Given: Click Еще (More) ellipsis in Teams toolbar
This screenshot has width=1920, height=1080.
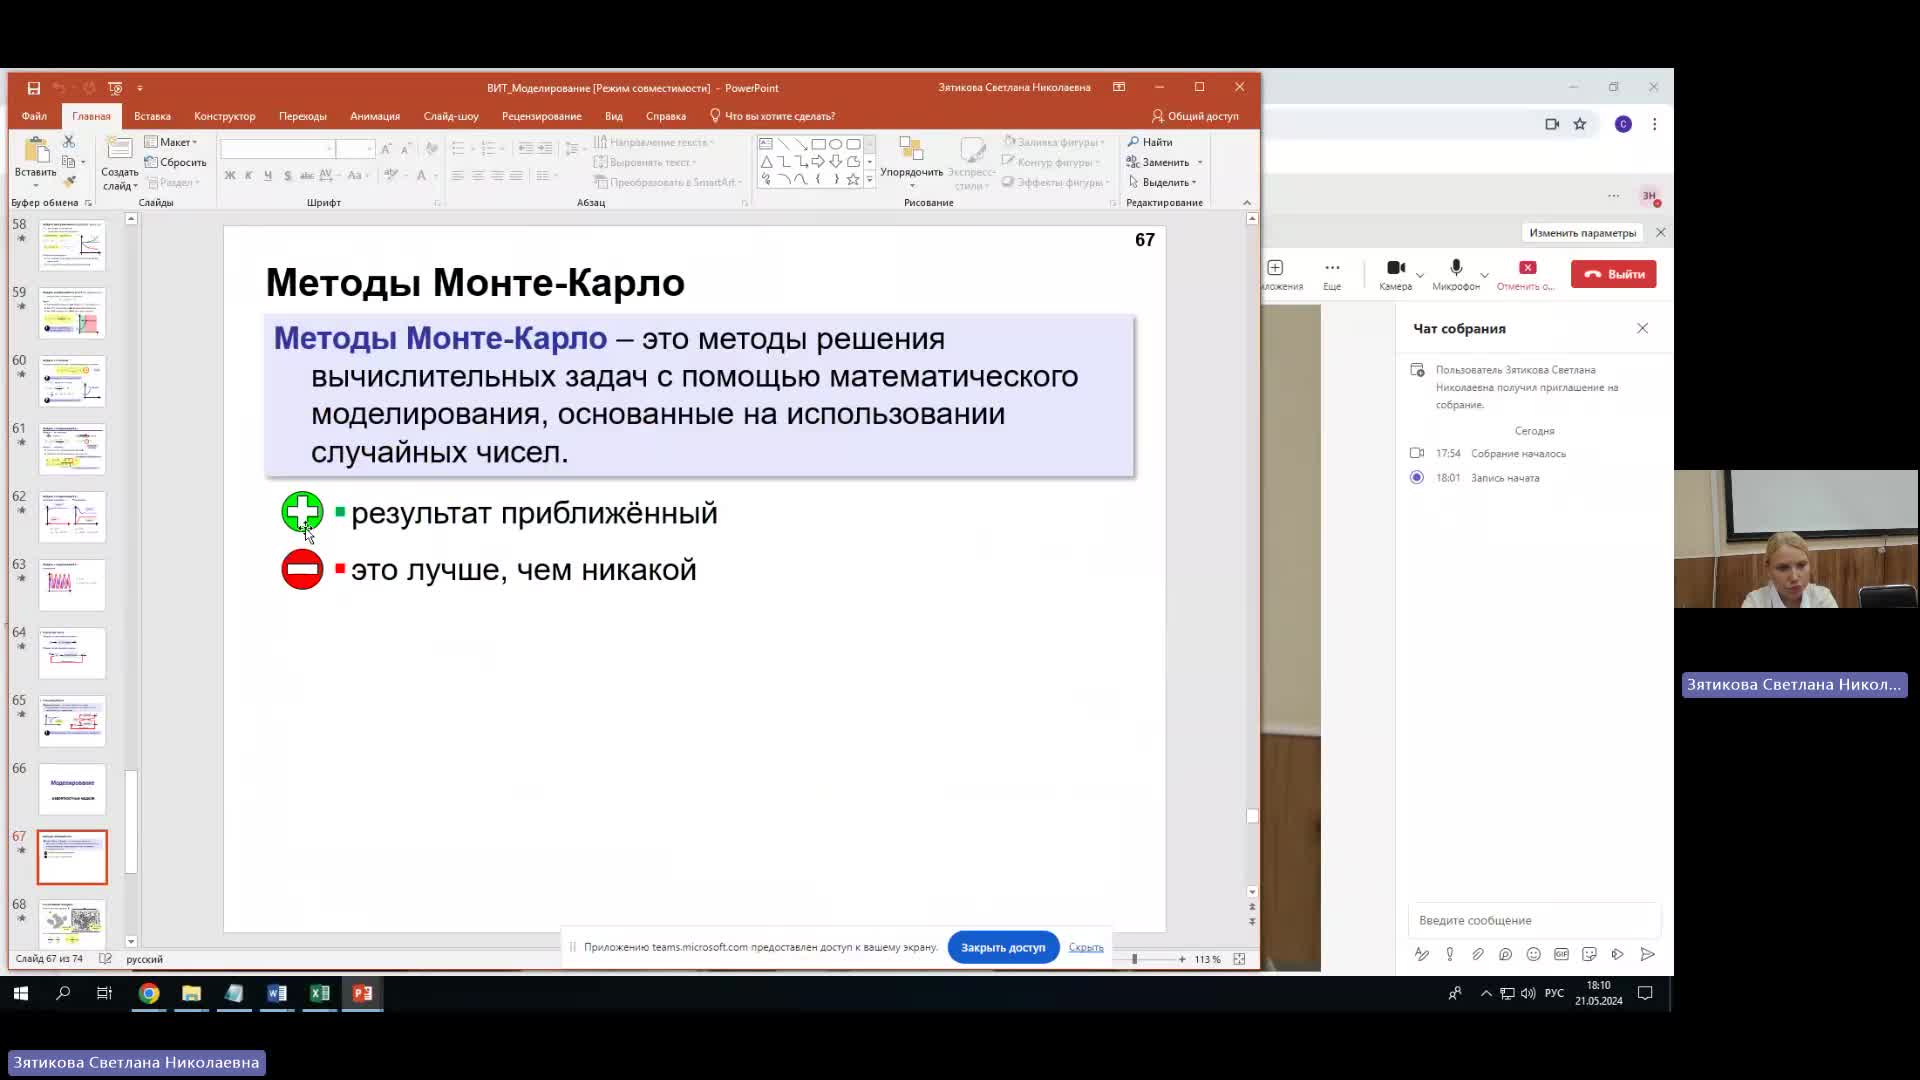Looking at the screenshot, I should pyautogui.click(x=1332, y=274).
